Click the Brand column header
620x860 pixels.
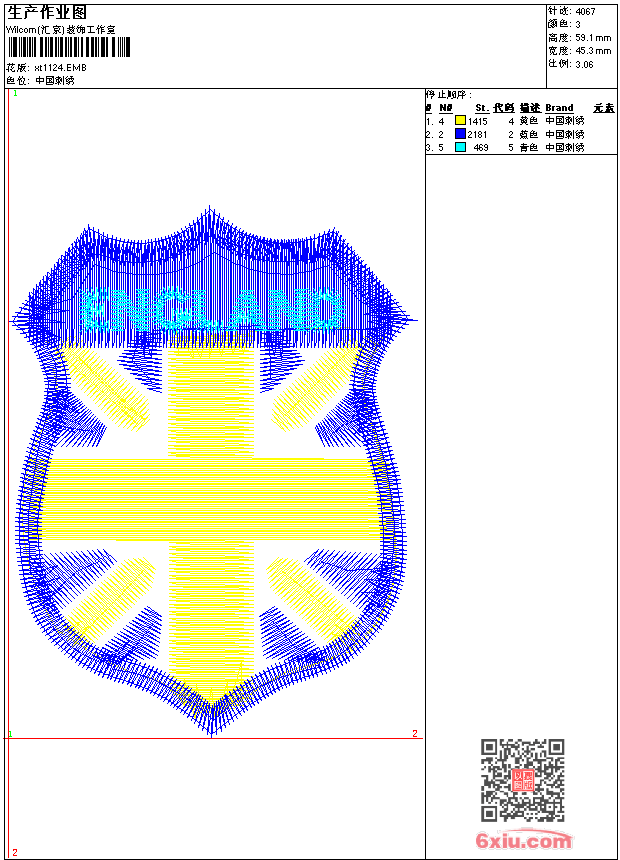(559, 108)
